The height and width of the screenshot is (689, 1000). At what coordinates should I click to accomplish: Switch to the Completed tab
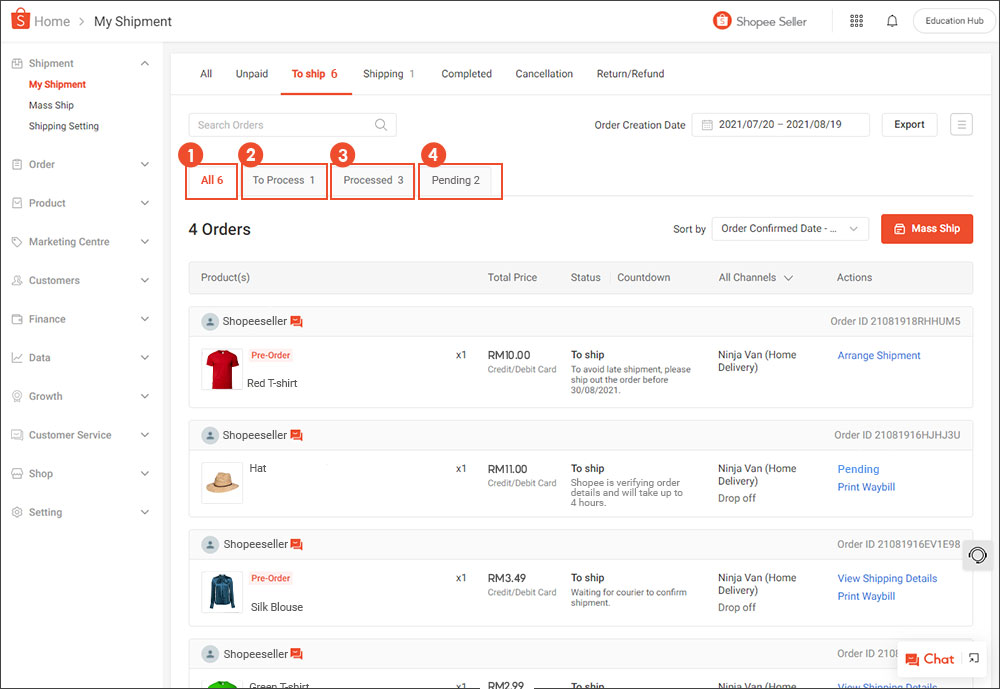(466, 73)
